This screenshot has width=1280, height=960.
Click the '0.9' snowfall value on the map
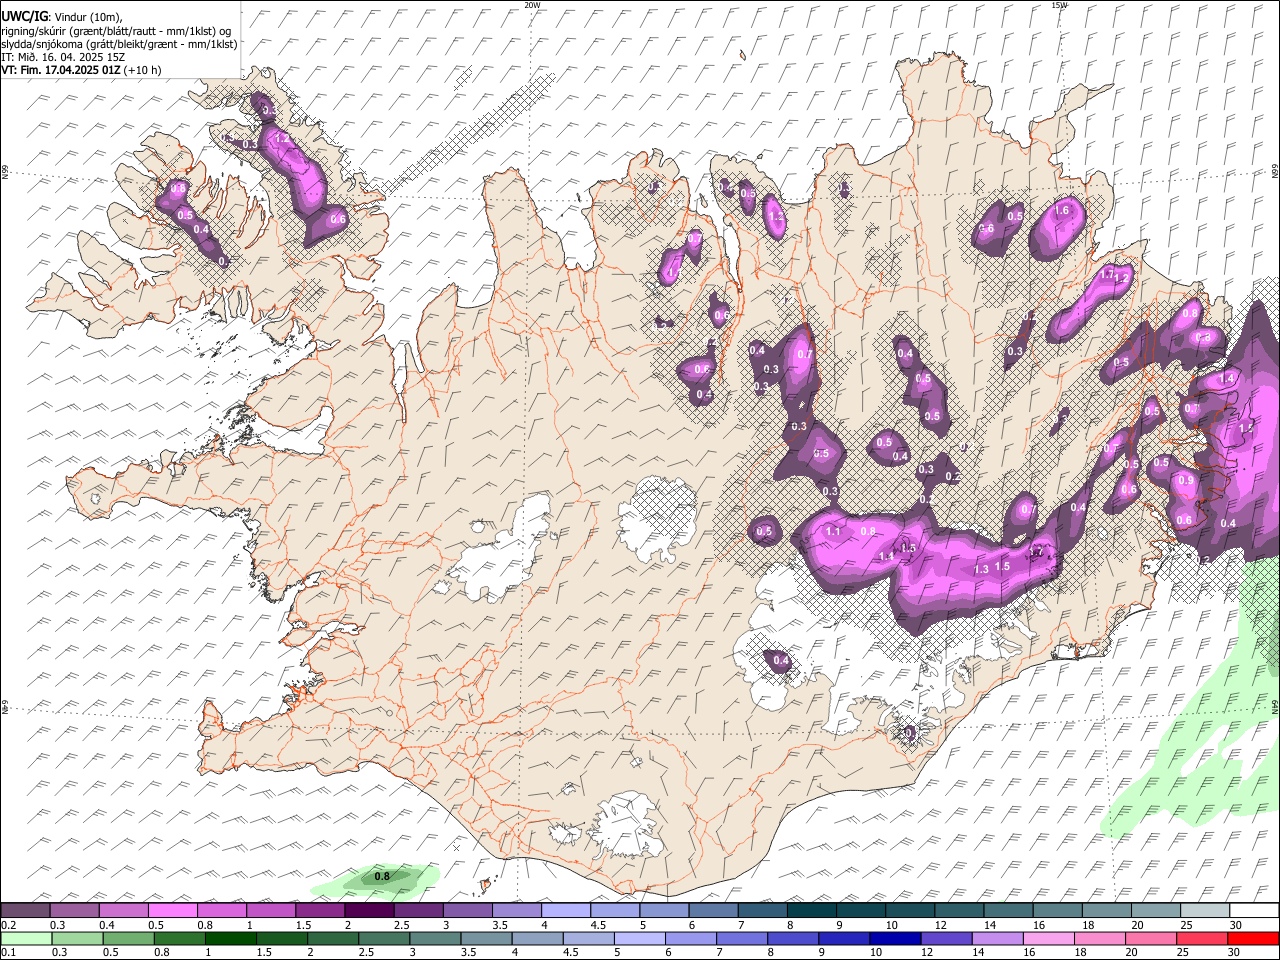[1186, 480]
